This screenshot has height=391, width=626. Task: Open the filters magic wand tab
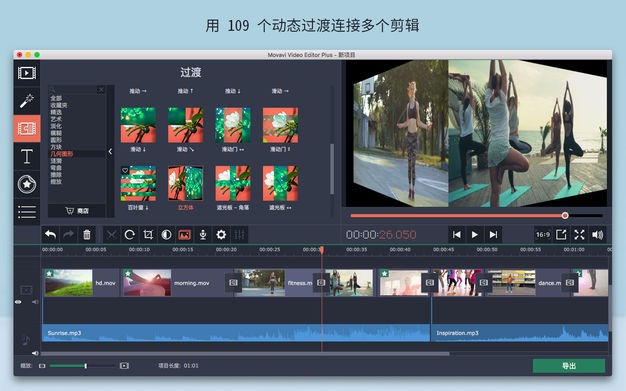(x=27, y=101)
